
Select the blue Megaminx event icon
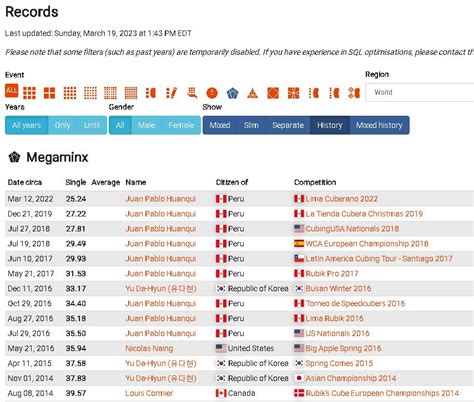tap(232, 93)
